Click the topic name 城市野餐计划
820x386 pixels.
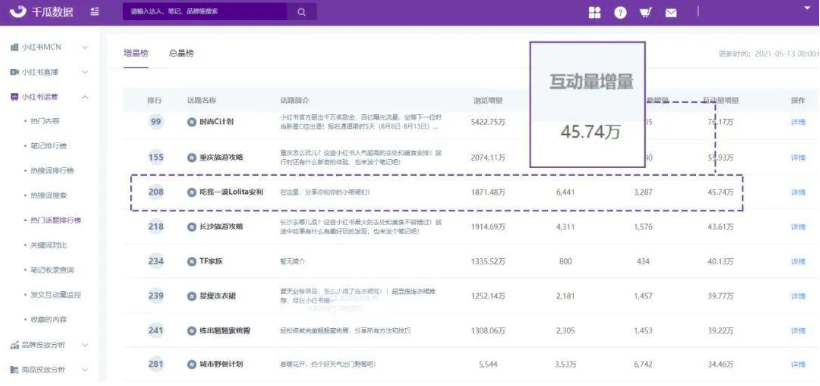point(222,365)
